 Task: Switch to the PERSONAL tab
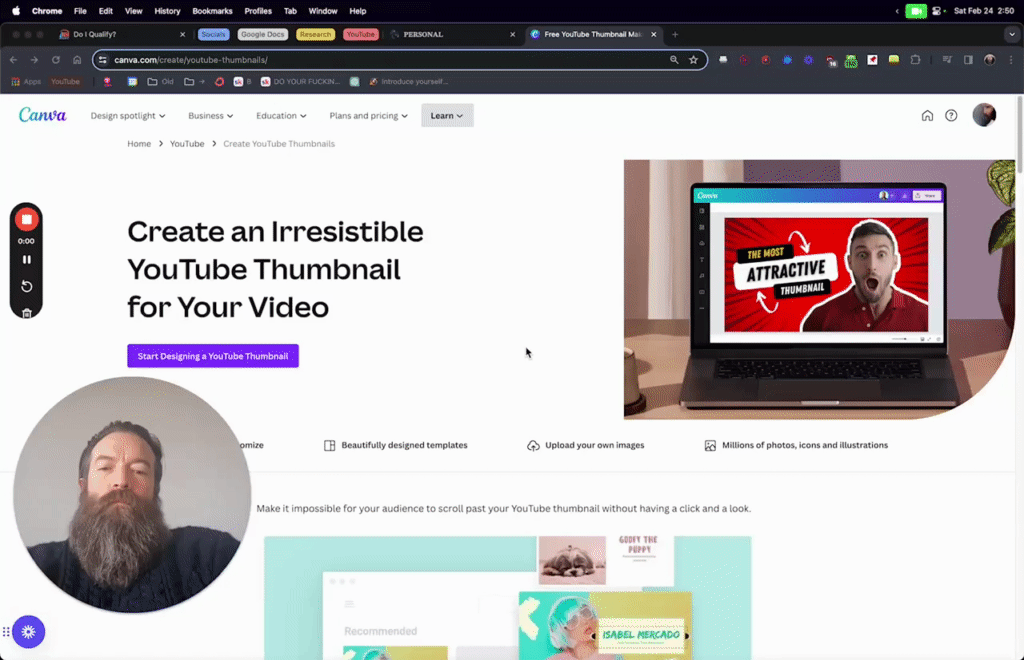point(452,34)
